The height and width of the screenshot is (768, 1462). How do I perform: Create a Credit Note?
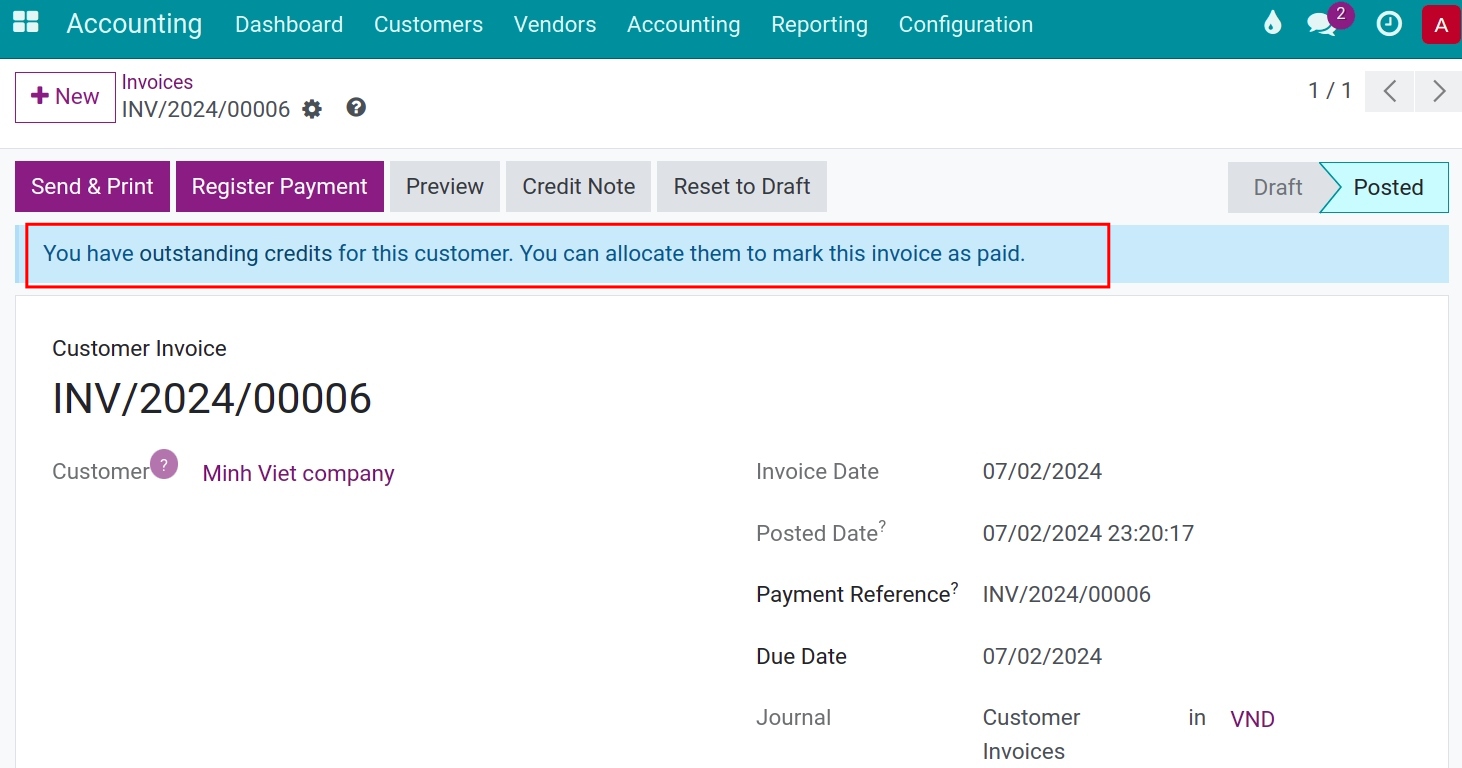point(579,187)
